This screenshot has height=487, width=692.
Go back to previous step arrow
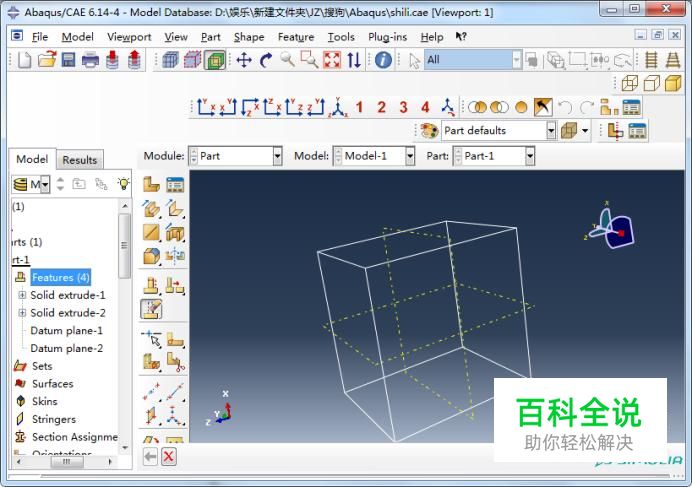[150, 456]
